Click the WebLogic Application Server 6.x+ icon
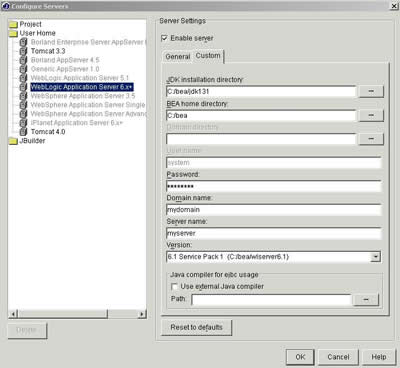Viewport: 400px width, 368px height. pos(23,87)
